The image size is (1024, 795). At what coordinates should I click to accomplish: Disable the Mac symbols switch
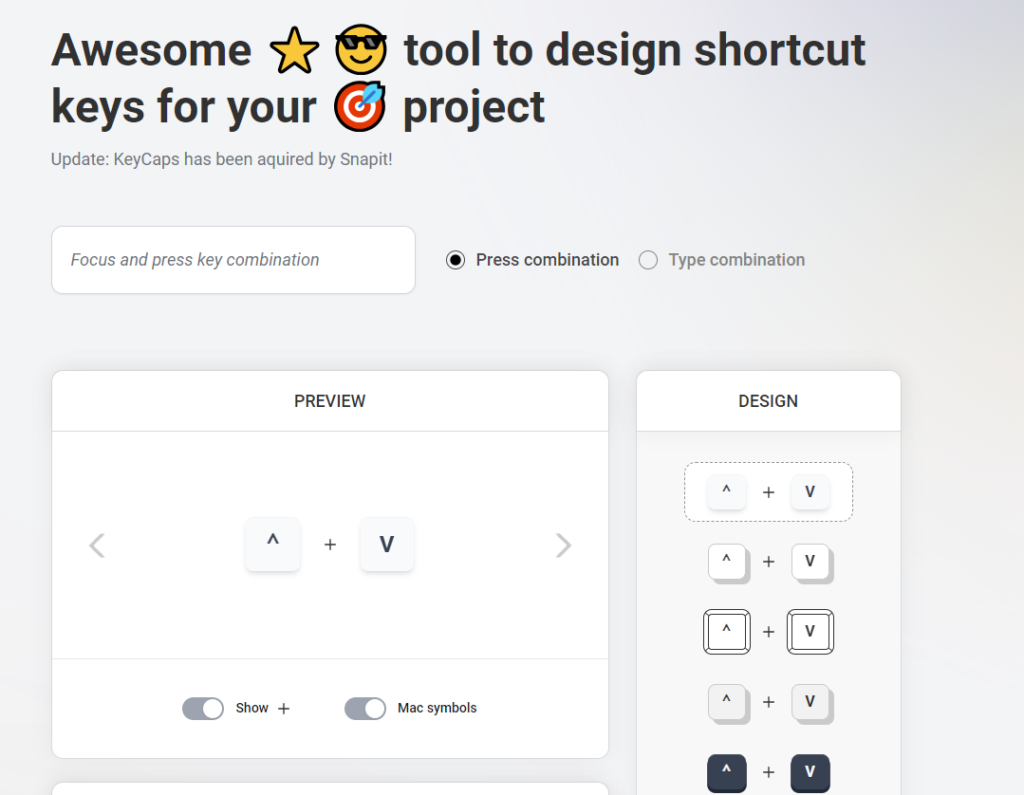365,708
